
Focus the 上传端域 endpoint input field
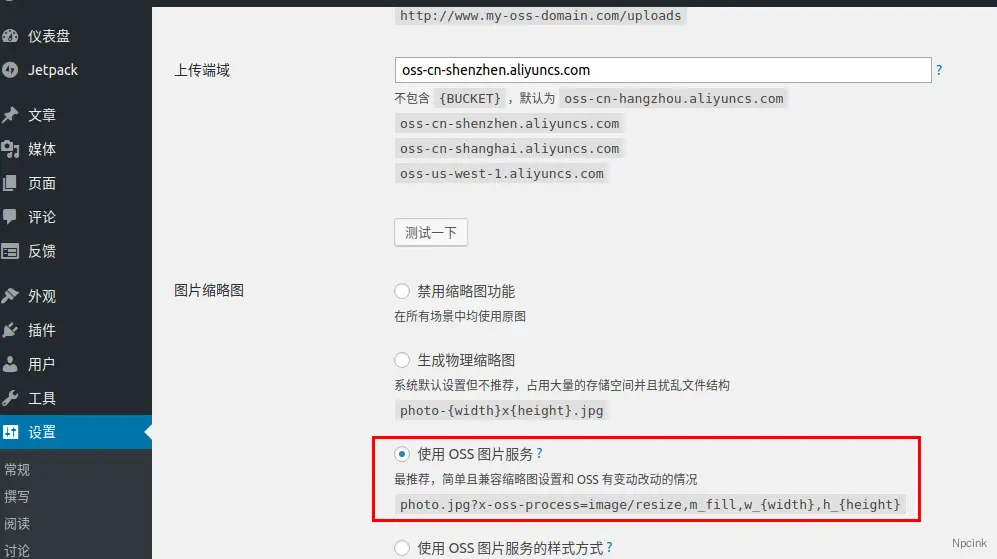pos(663,70)
